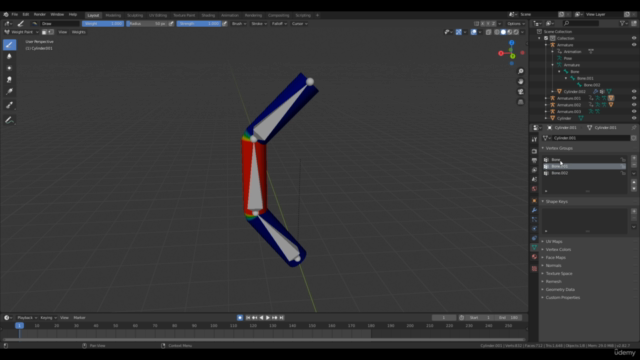Click the play animation button

coord(268,318)
